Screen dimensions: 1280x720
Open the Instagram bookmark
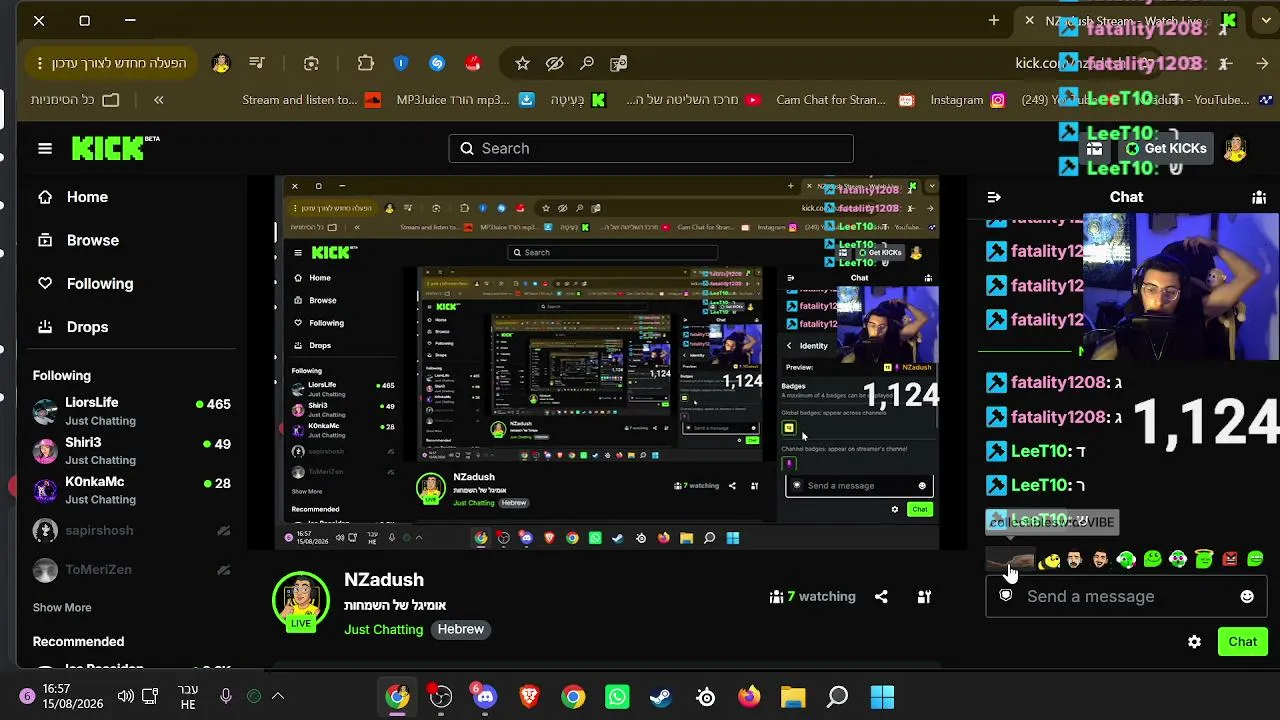(967, 100)
